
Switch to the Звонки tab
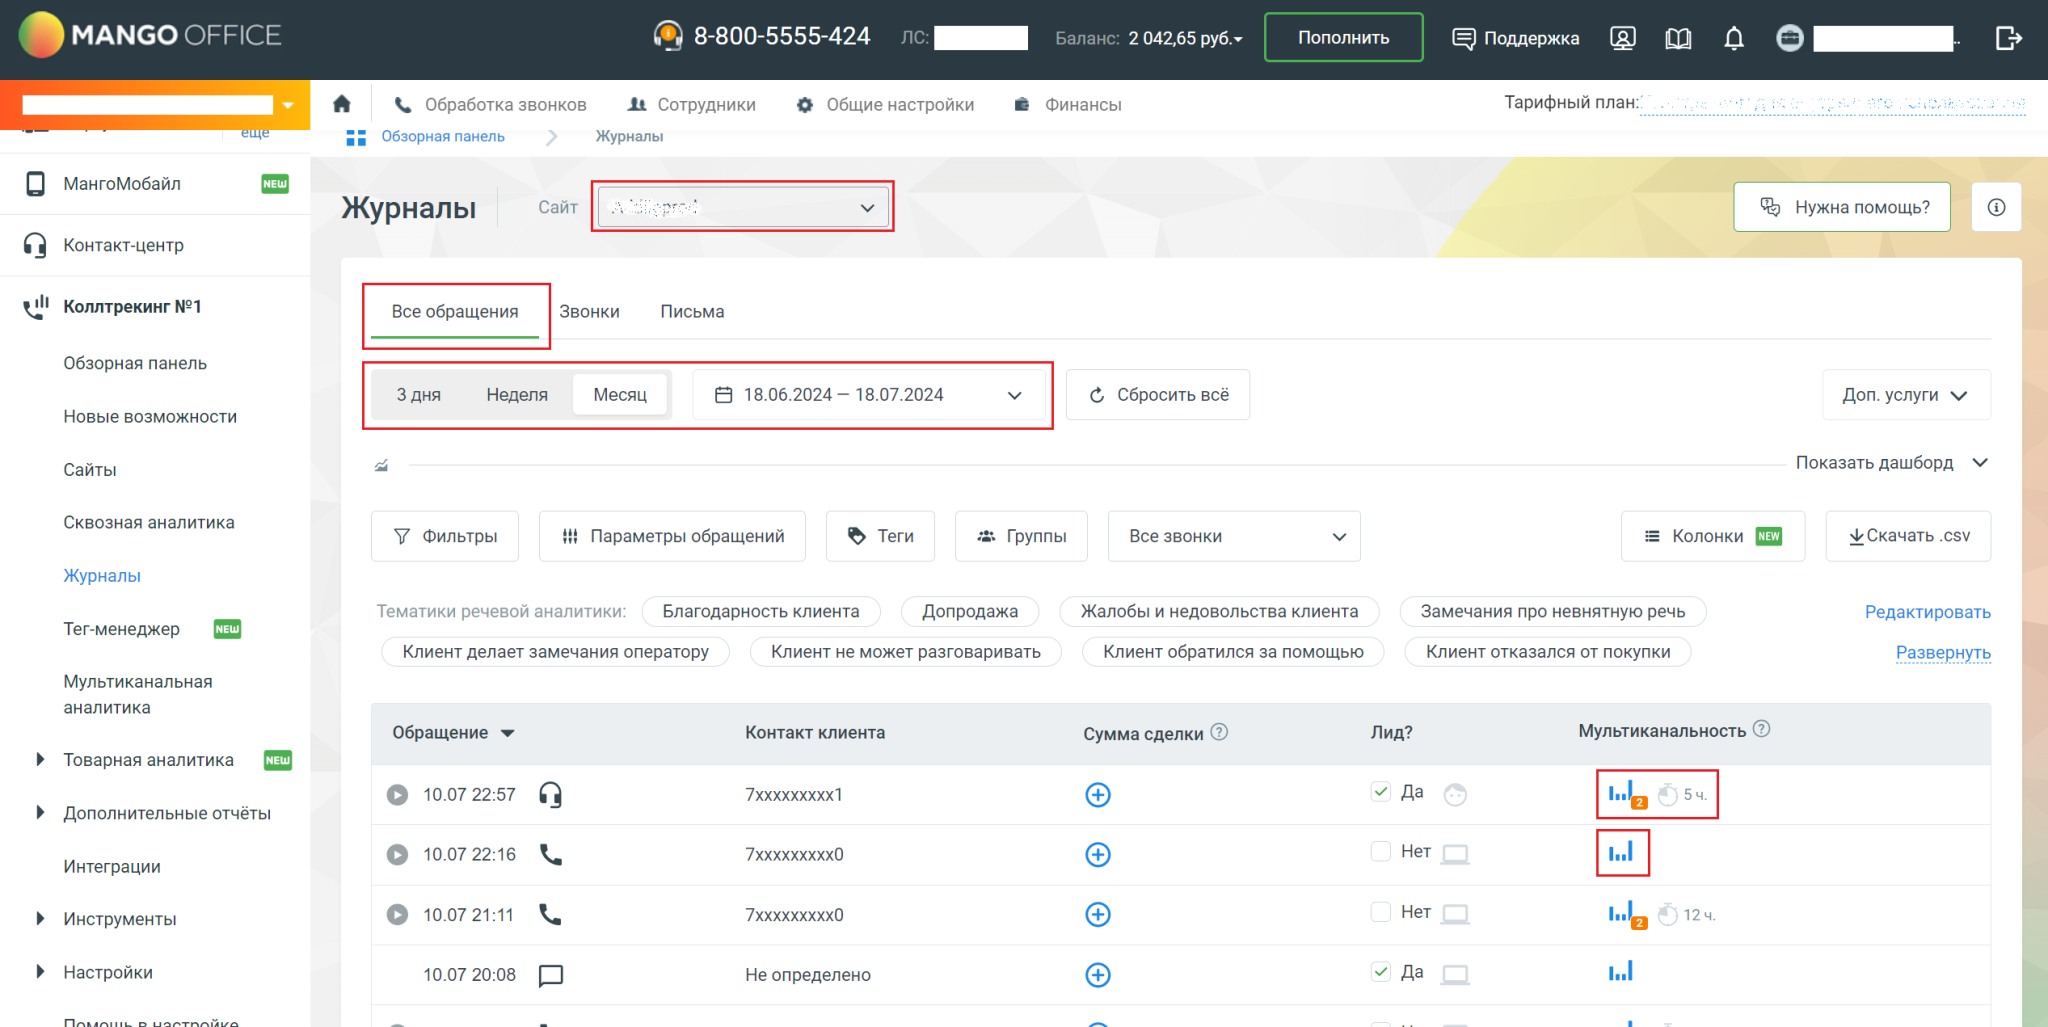[589, 312]
